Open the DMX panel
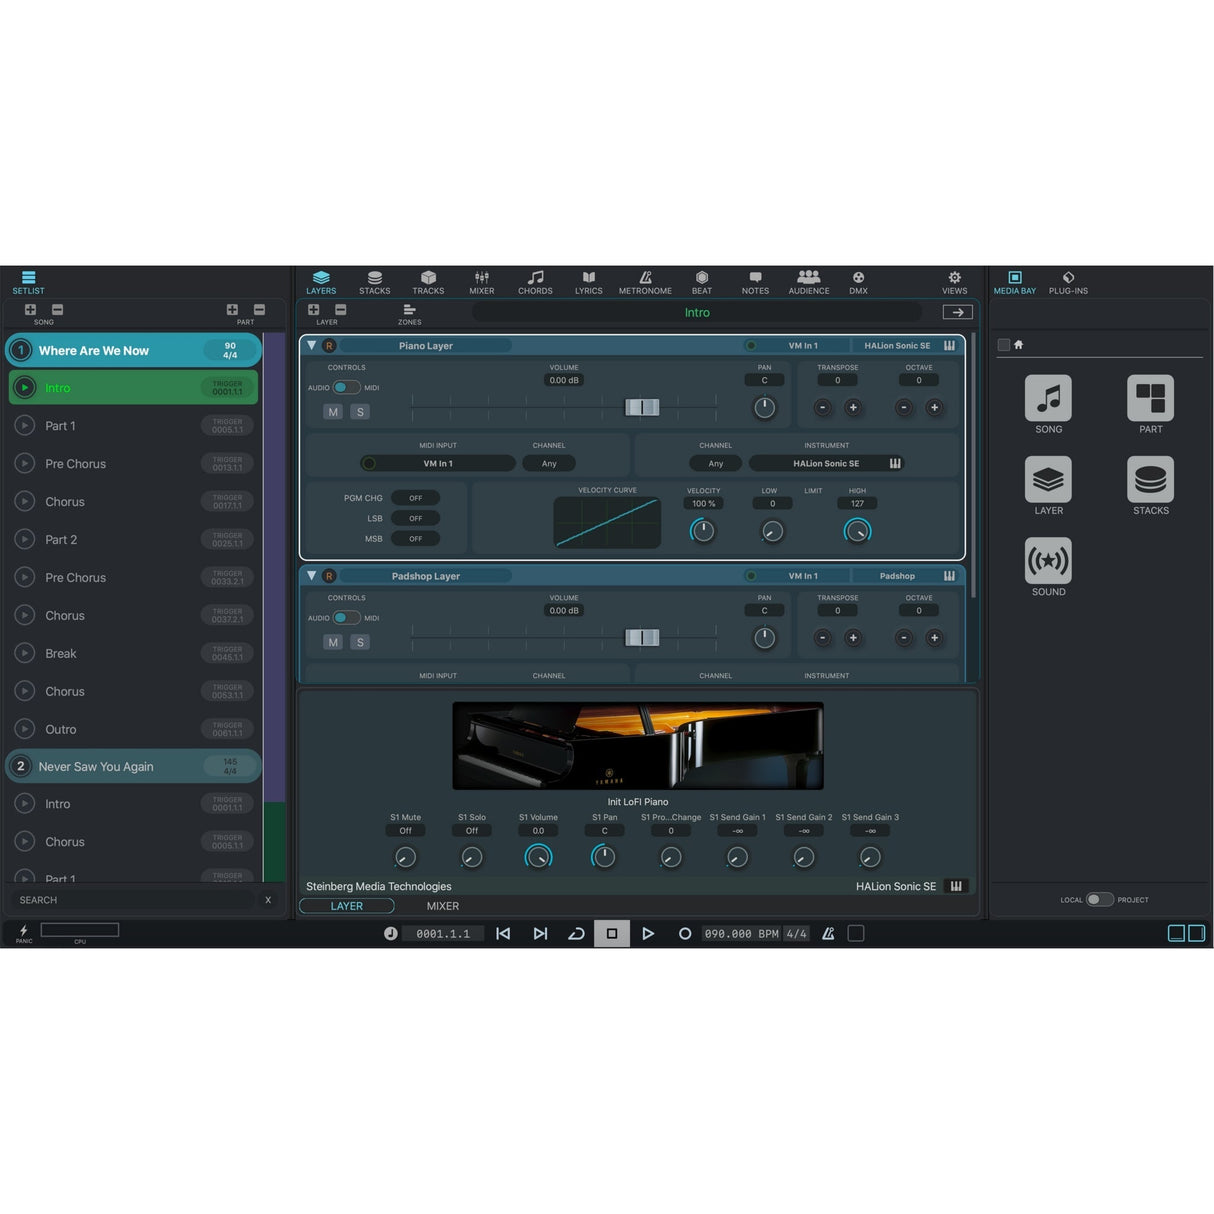1214x1214 pixels. pyautogui.click(x=858, y=281)
